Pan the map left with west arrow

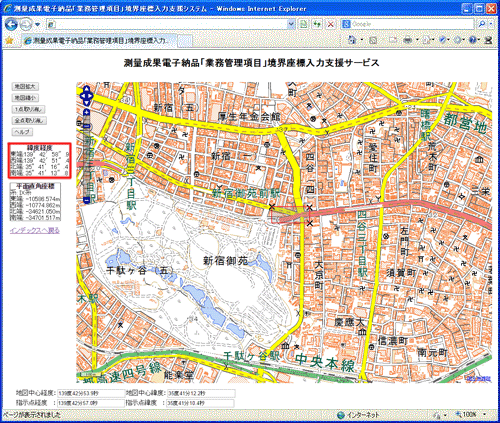82,96
